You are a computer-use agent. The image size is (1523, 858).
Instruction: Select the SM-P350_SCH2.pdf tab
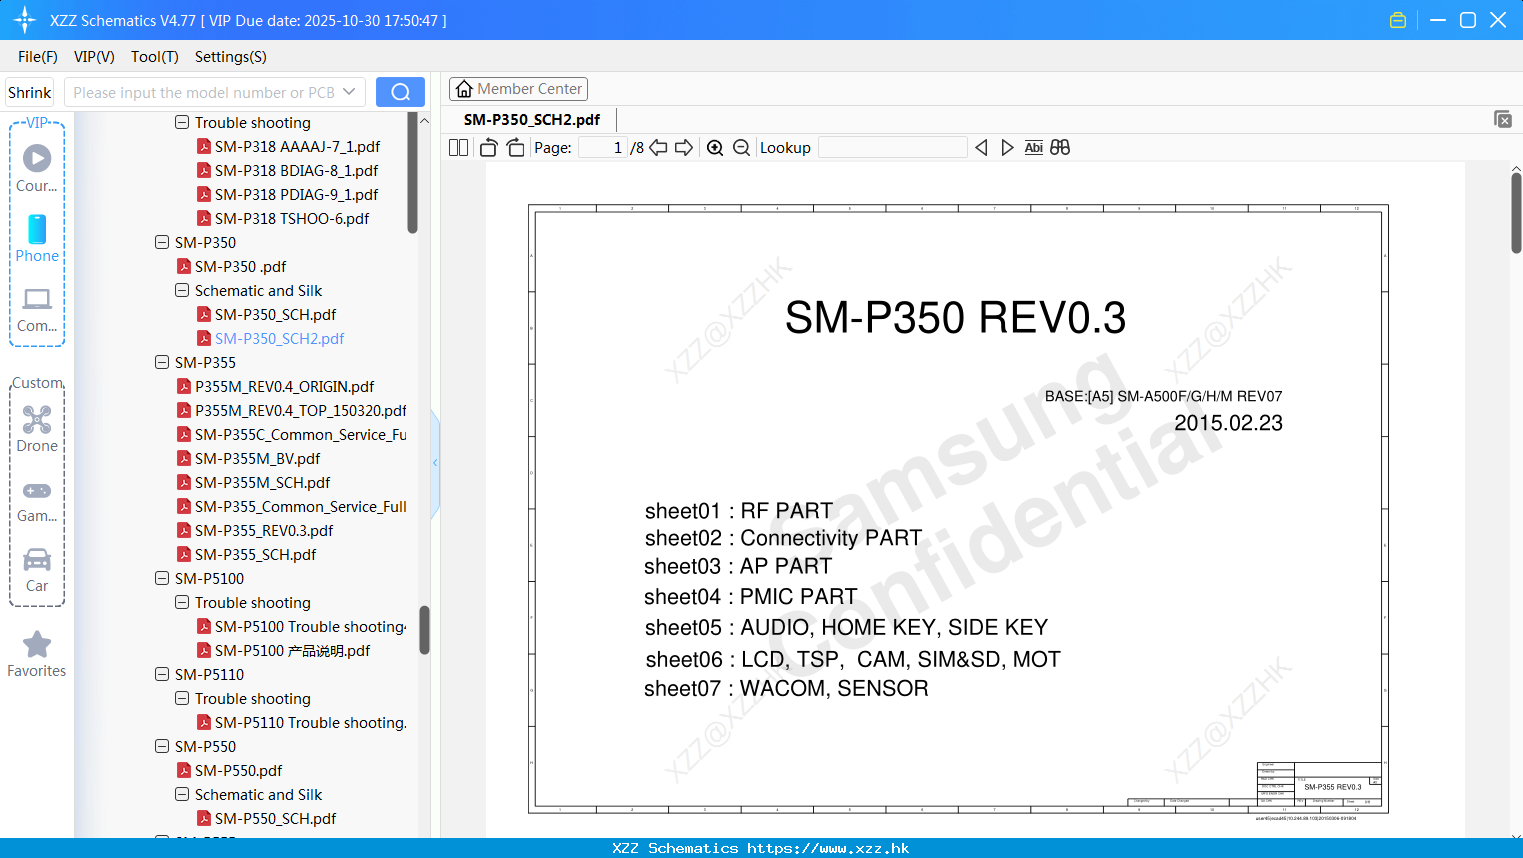[x=532, y=119]
